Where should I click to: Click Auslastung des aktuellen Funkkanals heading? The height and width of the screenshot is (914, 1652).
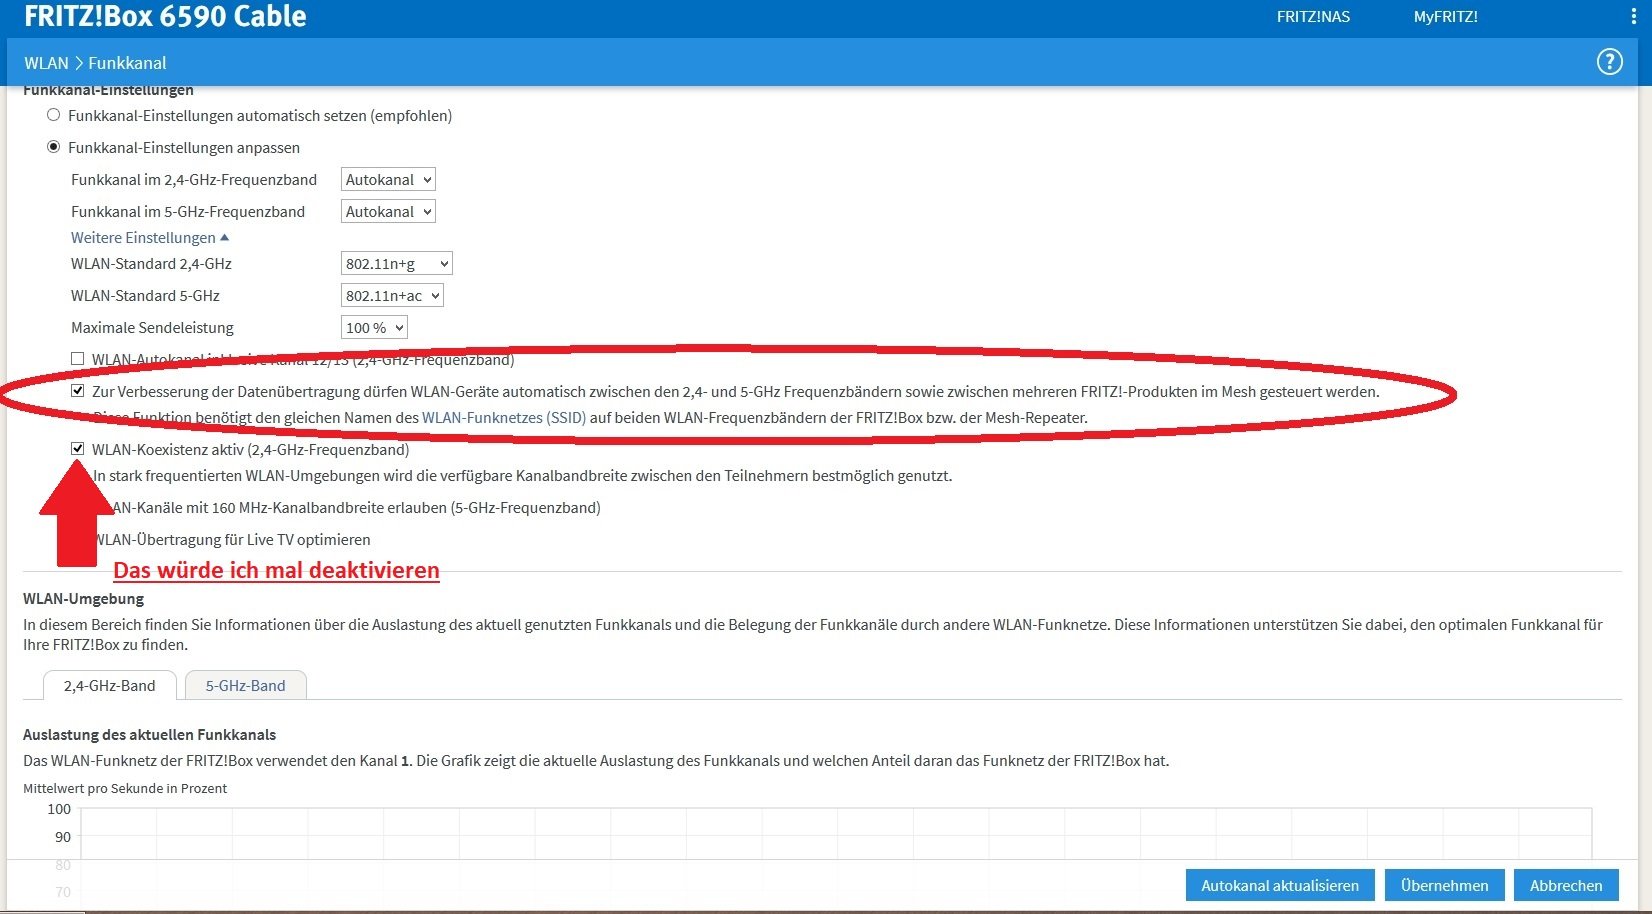coord(150,735)
